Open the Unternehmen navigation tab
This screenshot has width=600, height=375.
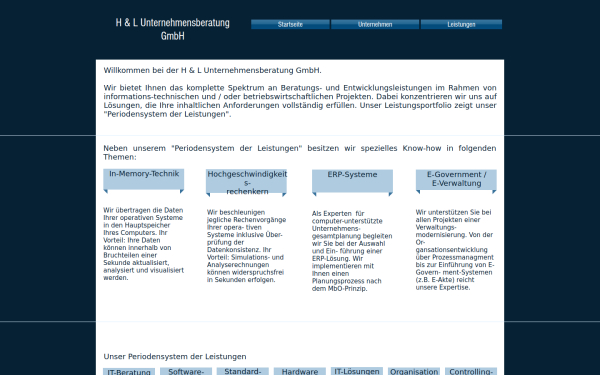coord(375,24)
